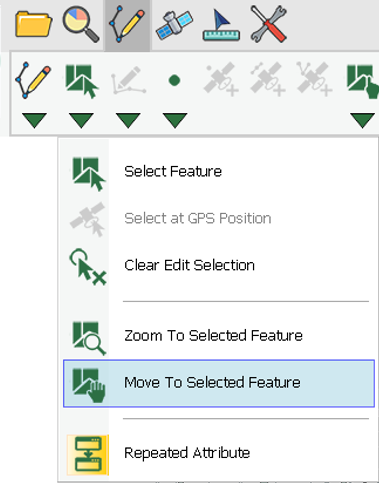Click the magnifier pie chart analysis icon

[x=81, y=25]
